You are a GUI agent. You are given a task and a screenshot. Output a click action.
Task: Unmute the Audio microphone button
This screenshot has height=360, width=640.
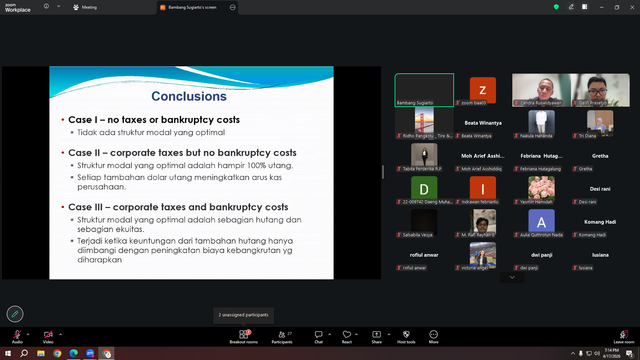pyautogui.click(x=17, y=336)
